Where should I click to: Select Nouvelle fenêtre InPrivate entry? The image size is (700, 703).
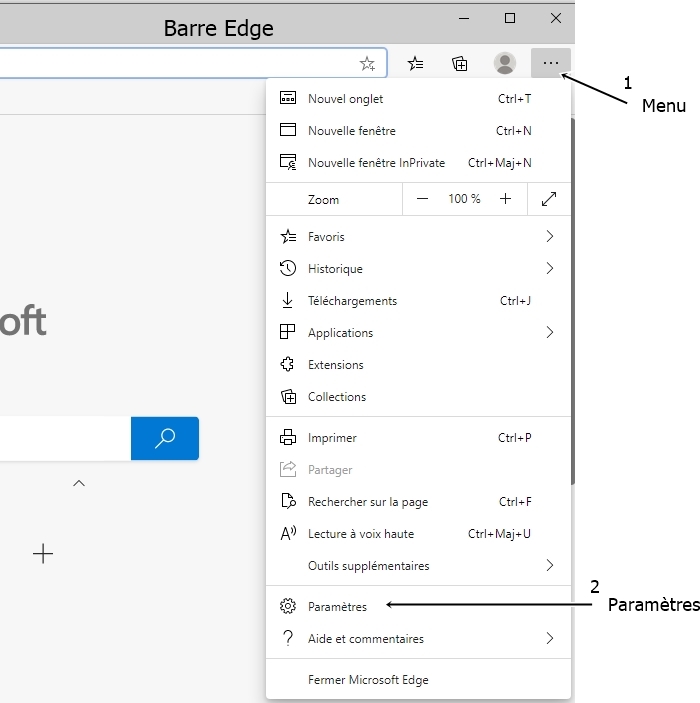tap(418, 162)
